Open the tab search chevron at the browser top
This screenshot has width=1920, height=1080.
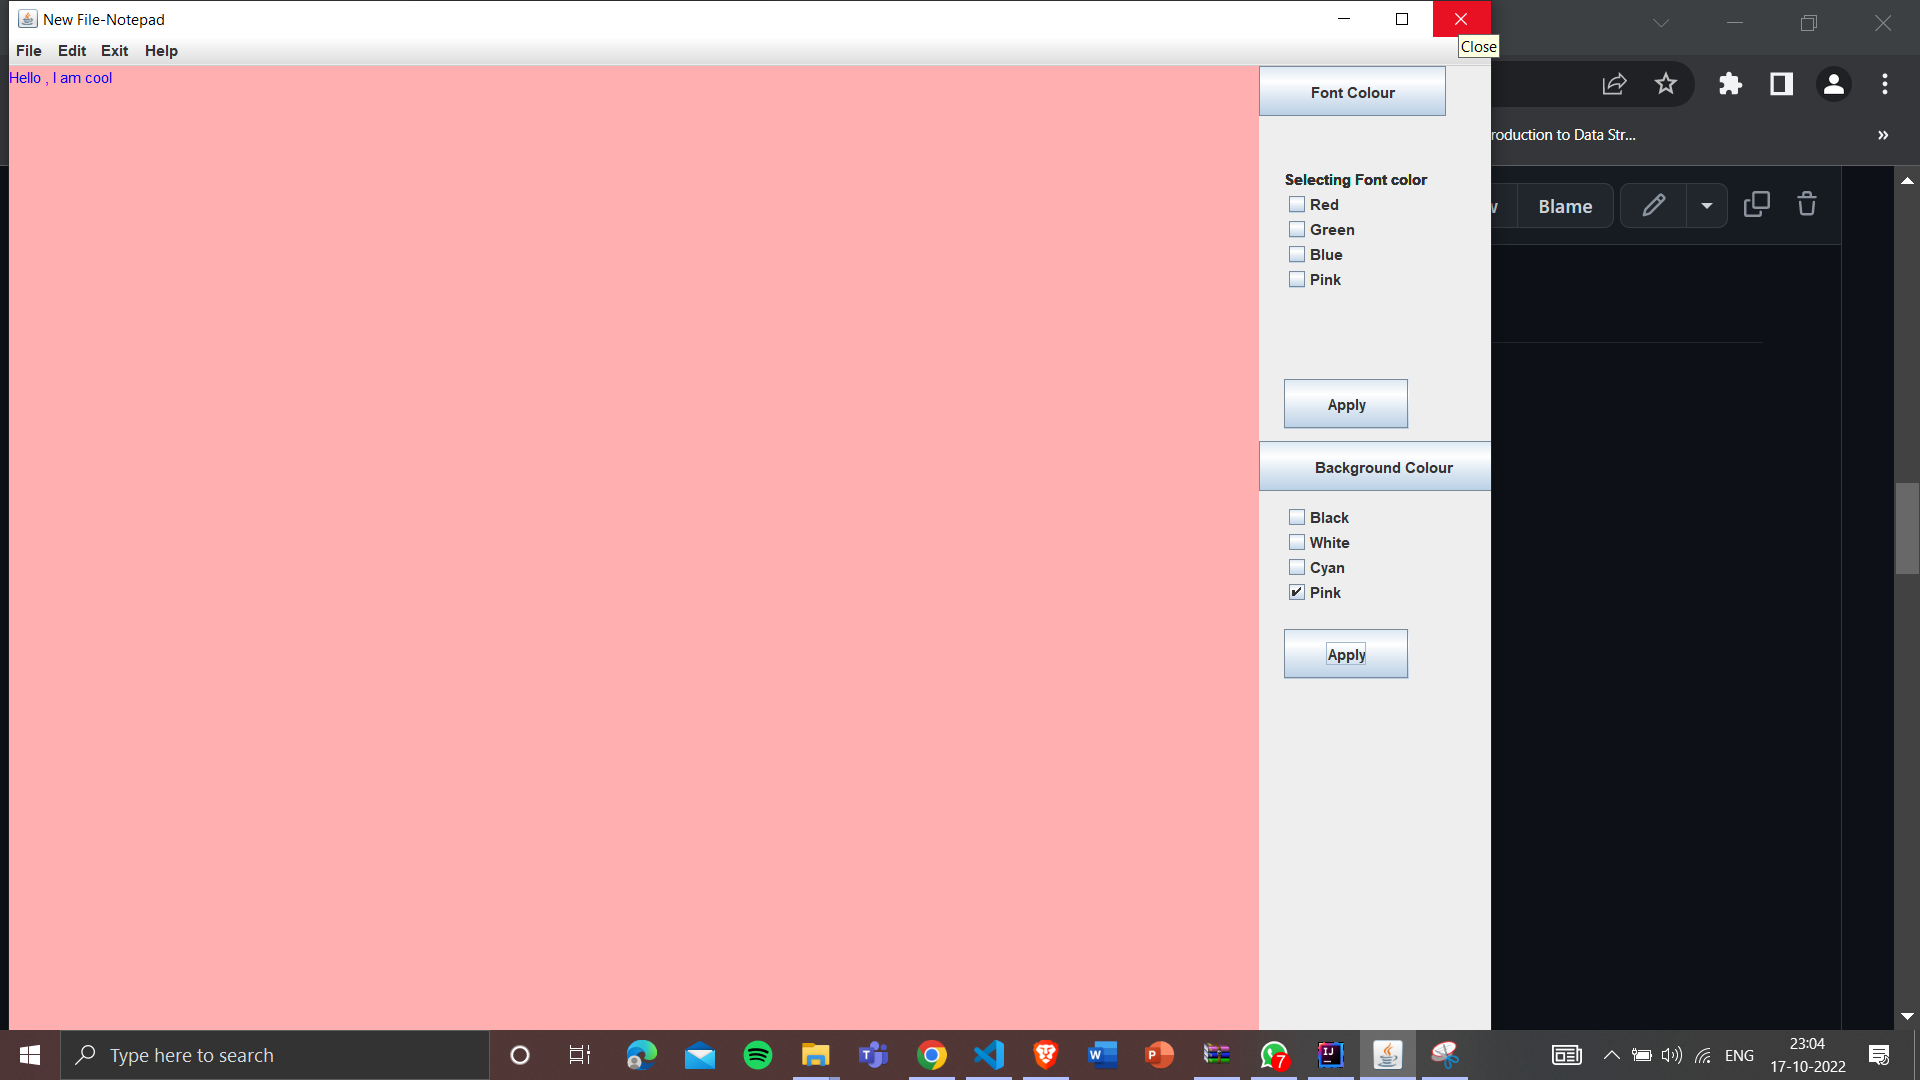pyautogui.click(x=1661, y=22)
